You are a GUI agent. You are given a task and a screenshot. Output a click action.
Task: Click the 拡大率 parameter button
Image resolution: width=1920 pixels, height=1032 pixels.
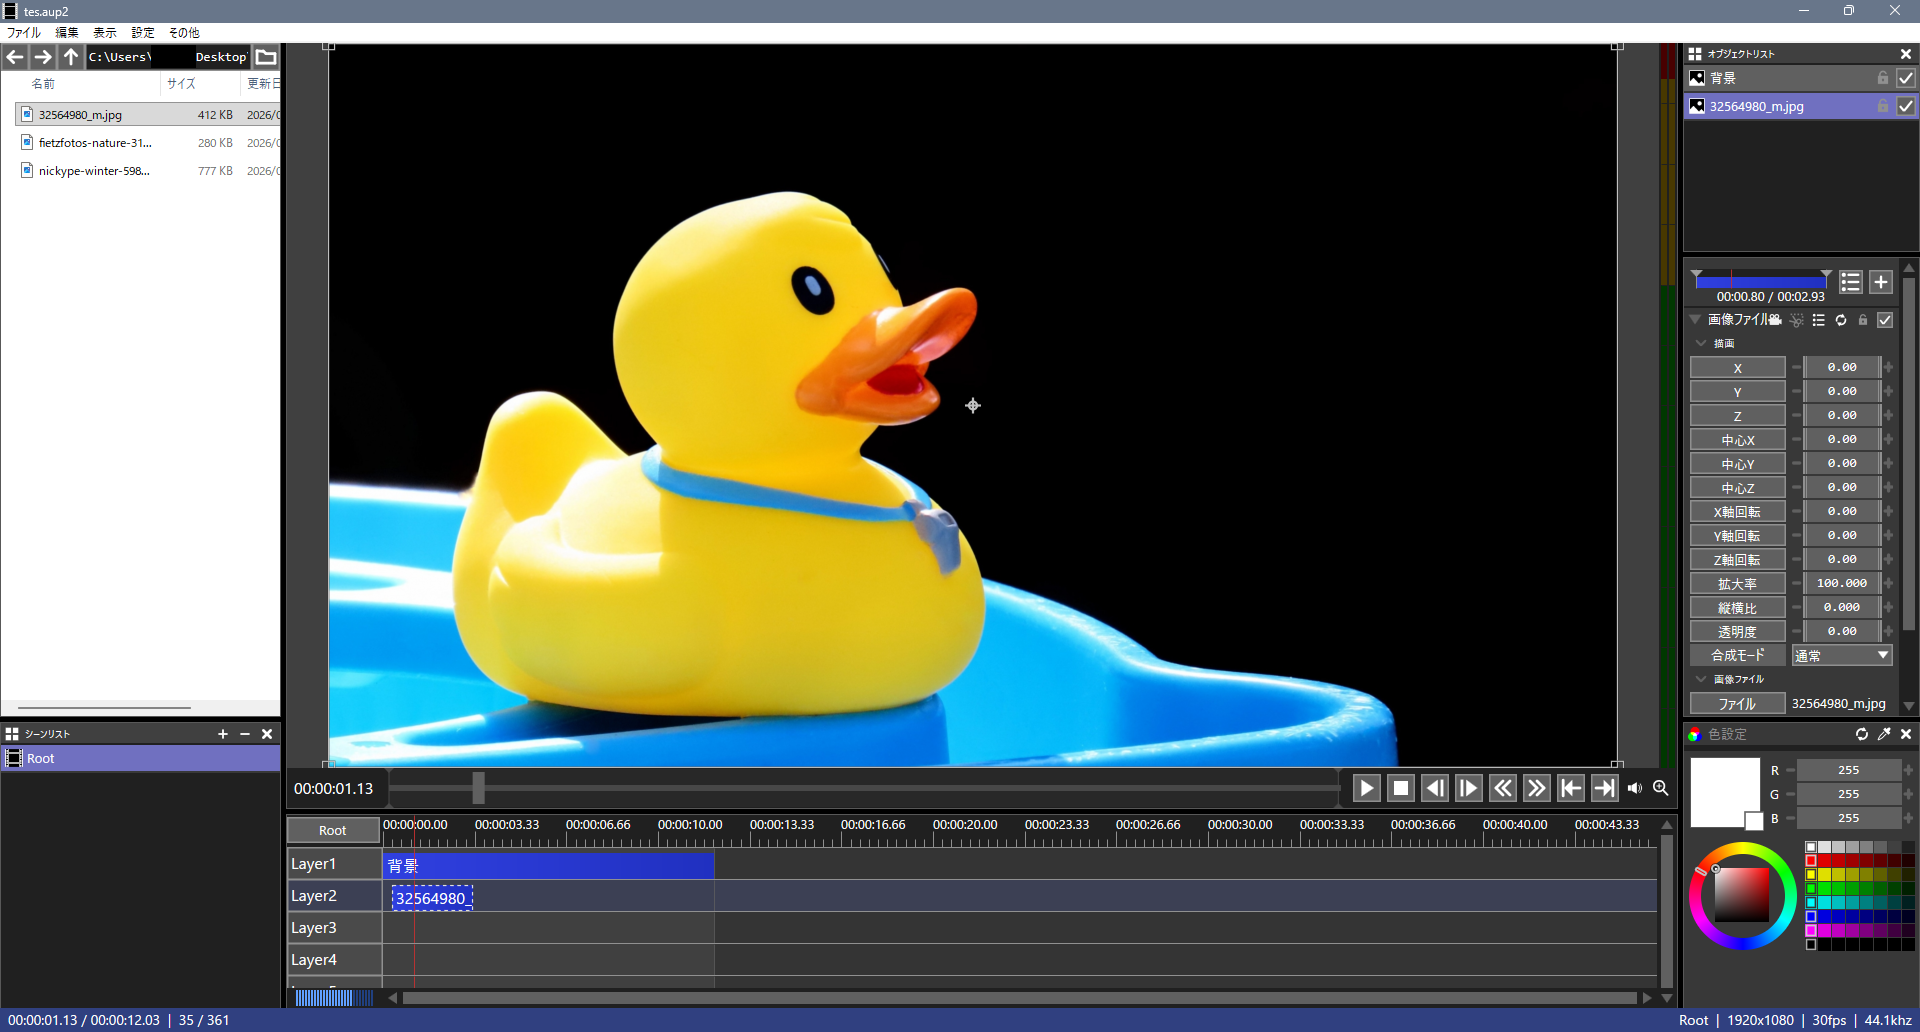[1737, 584]
